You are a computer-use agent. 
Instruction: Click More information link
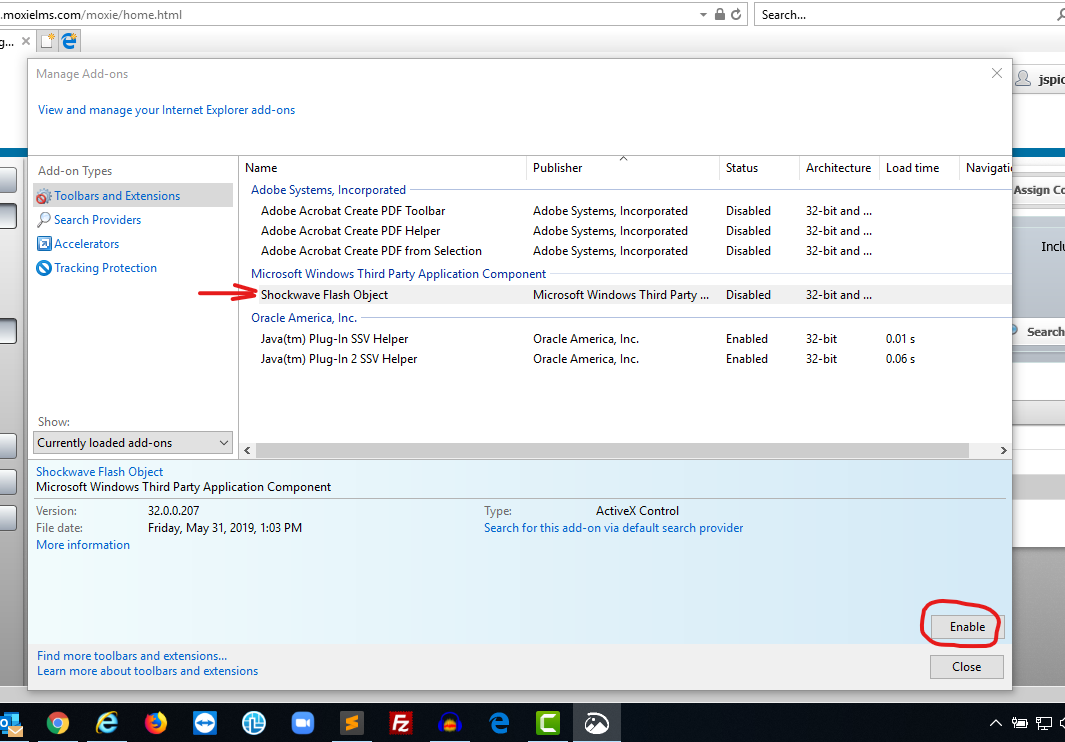pyautogui.click(x=83, y=545)
